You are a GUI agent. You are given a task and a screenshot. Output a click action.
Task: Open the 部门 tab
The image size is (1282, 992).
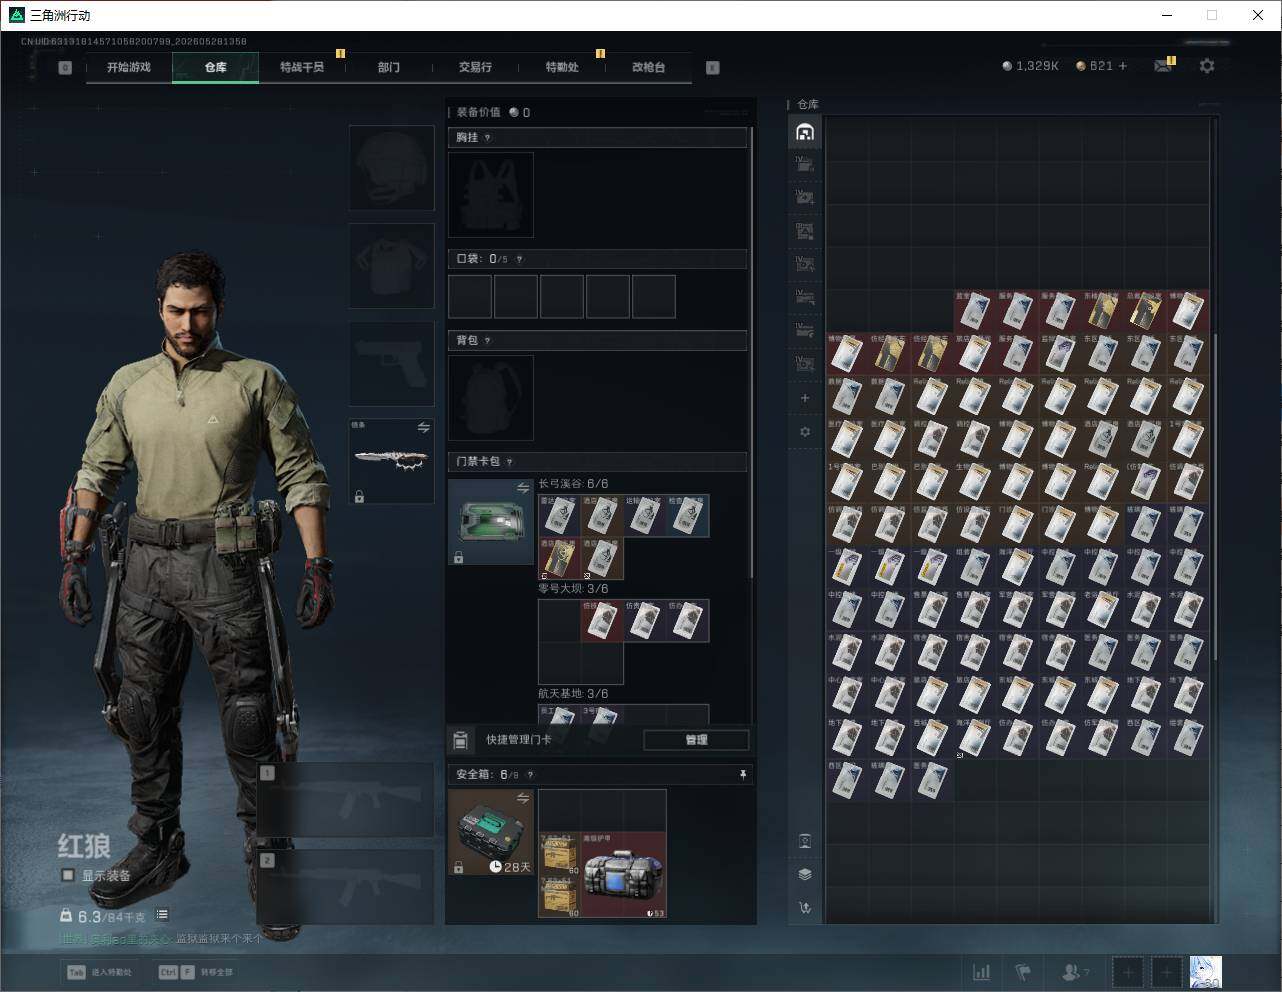389,67
